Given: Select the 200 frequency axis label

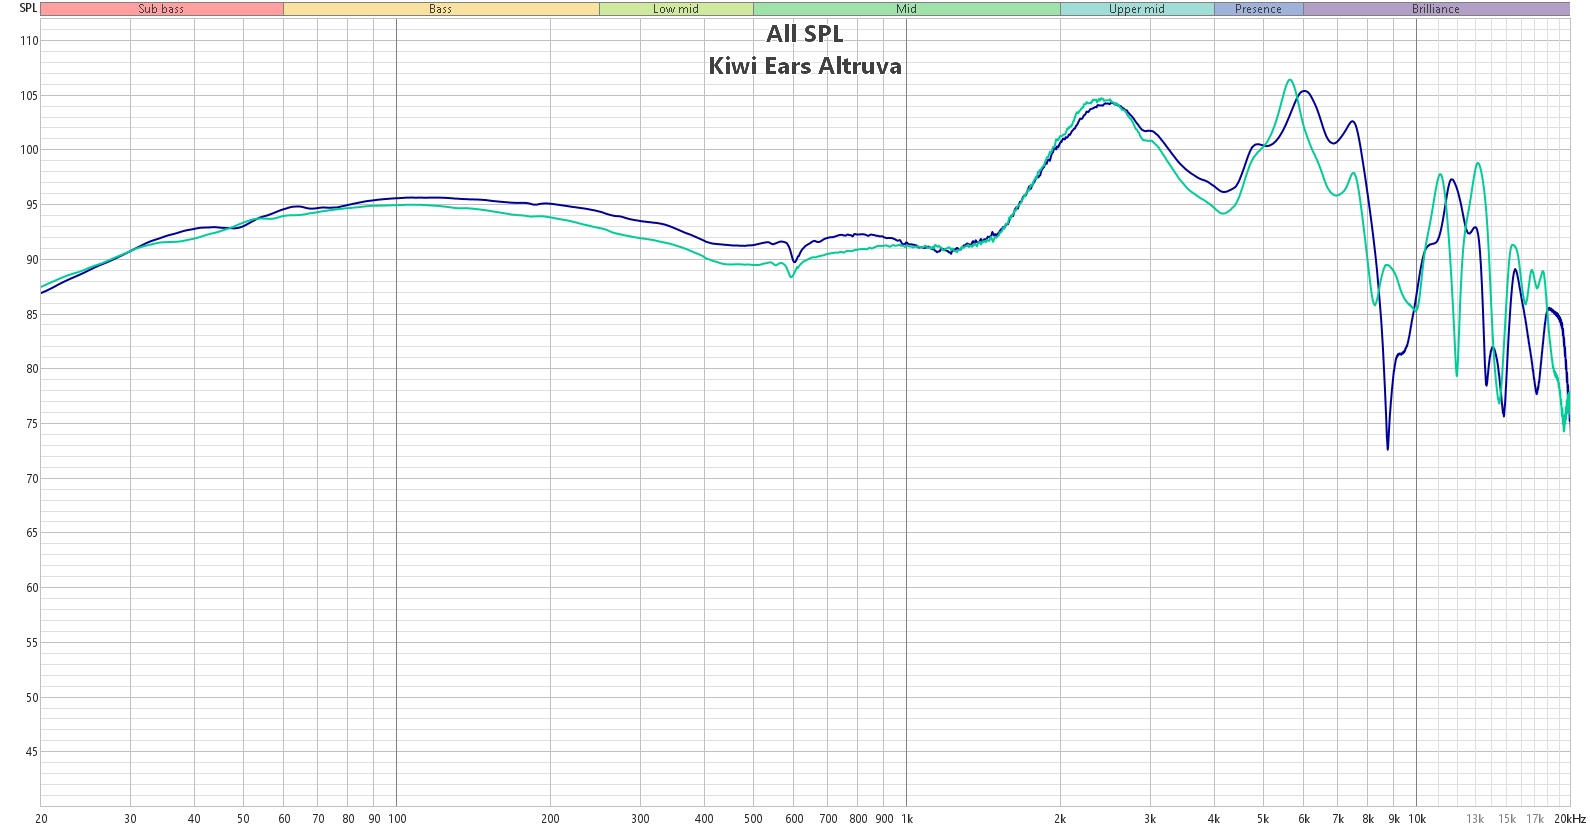Looking at the screenshot, I should point(550,819).
